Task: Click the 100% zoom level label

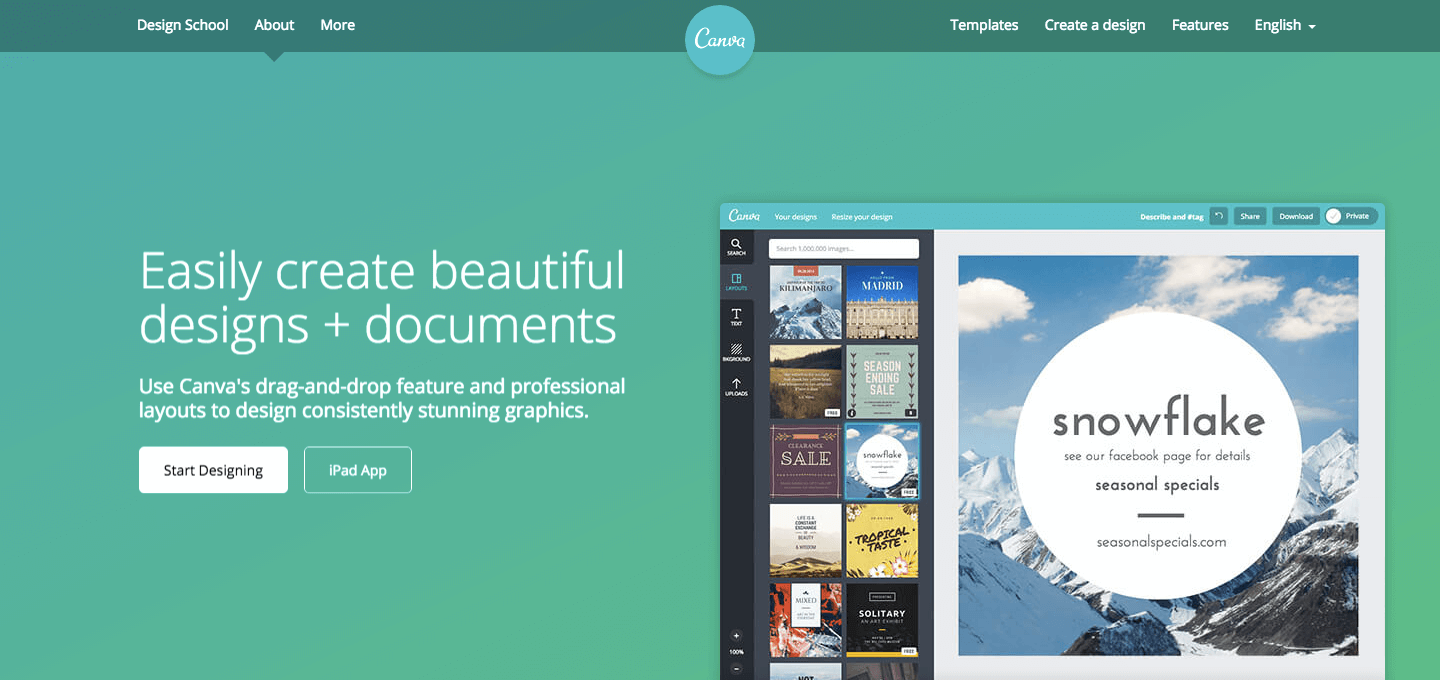Action: (736, 651)
